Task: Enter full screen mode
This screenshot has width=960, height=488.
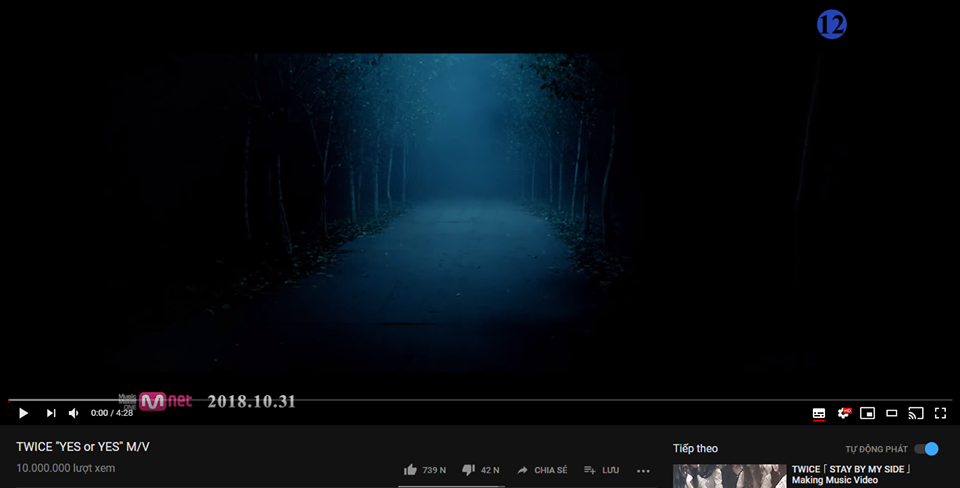Action: point(940,413)
